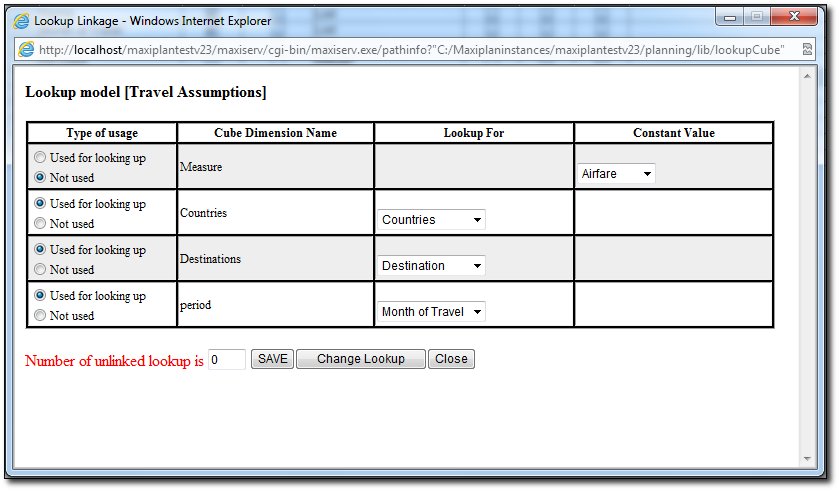This screenshot has width=839, height=491.
Task: Click the Change Lookup button
Action: 360,359
